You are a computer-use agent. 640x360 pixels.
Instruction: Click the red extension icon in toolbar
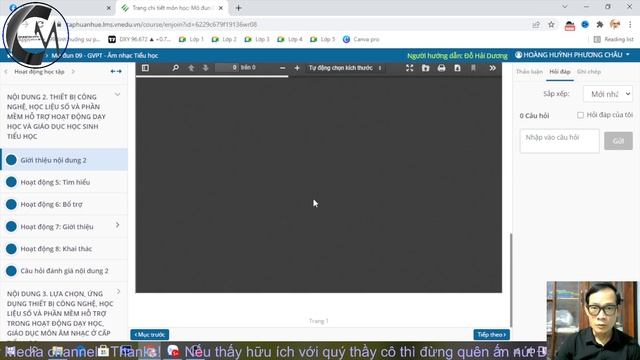[x=570, y=25]
